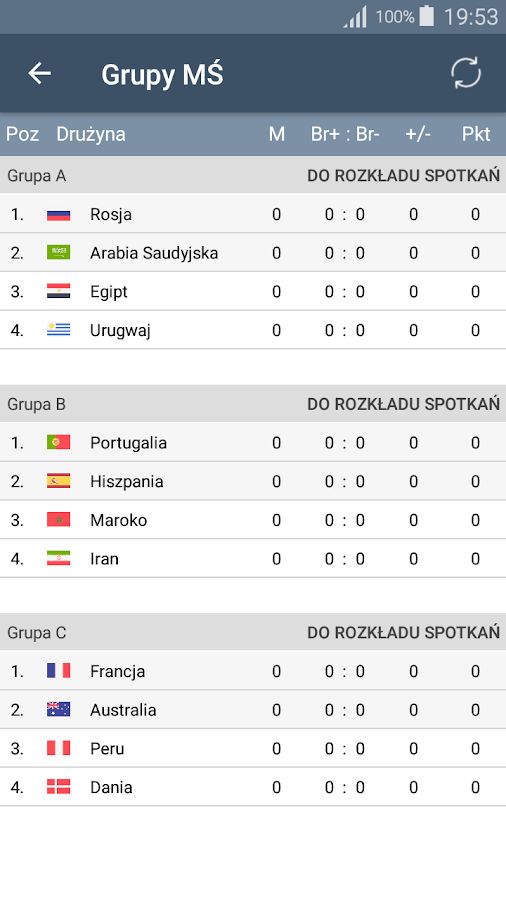Viewport: 506px width, 900px height.
Task: Select the Francja team row
Action: pos(253,671)
